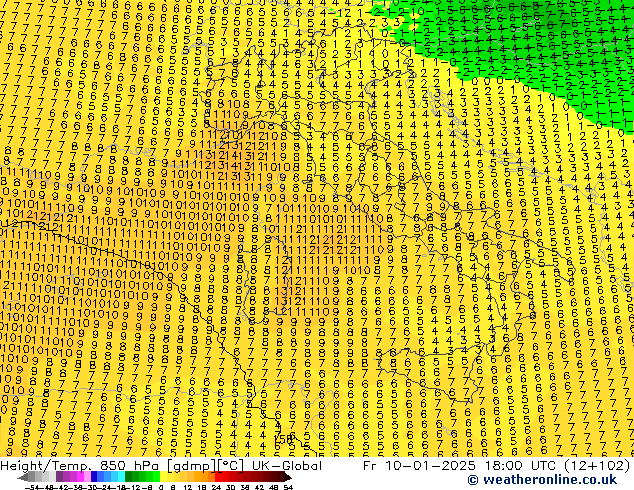
Task: Click the weatheronline.co.uk copyright link
Action: point(542,480)
